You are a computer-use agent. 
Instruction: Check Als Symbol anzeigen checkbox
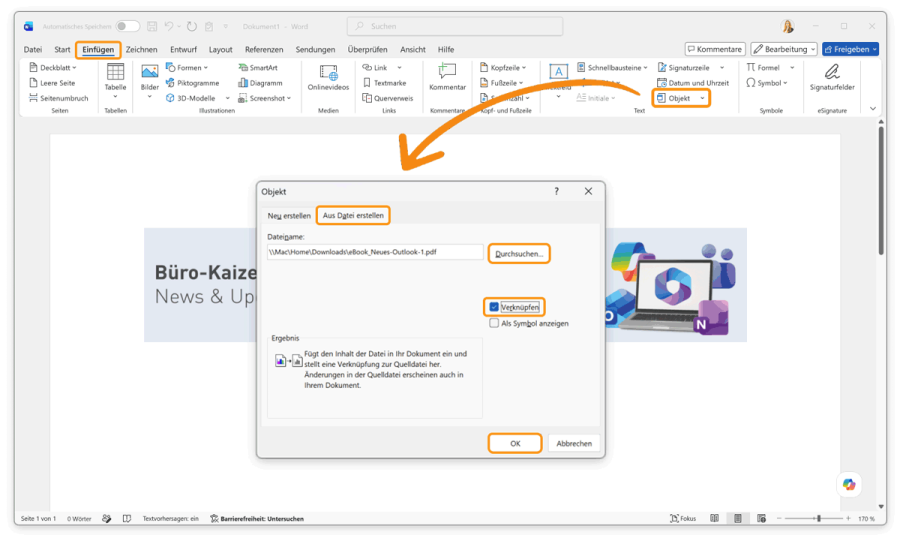[494, 324]
